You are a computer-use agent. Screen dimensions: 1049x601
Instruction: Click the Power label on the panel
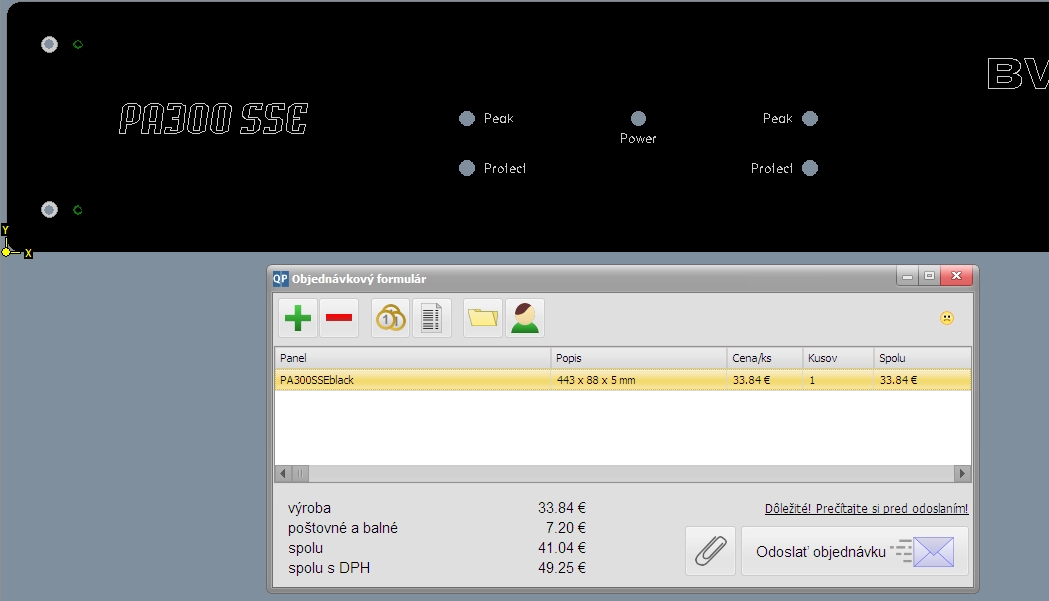tap(638, 139)
